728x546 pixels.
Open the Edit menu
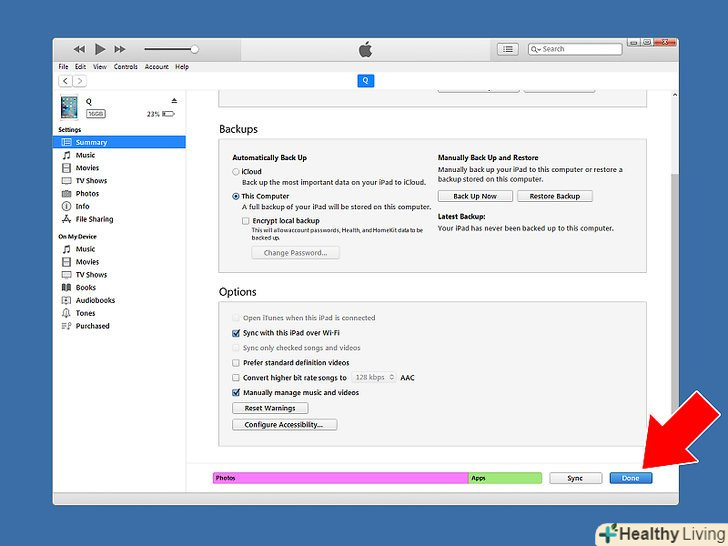click(x=80, y=67)
